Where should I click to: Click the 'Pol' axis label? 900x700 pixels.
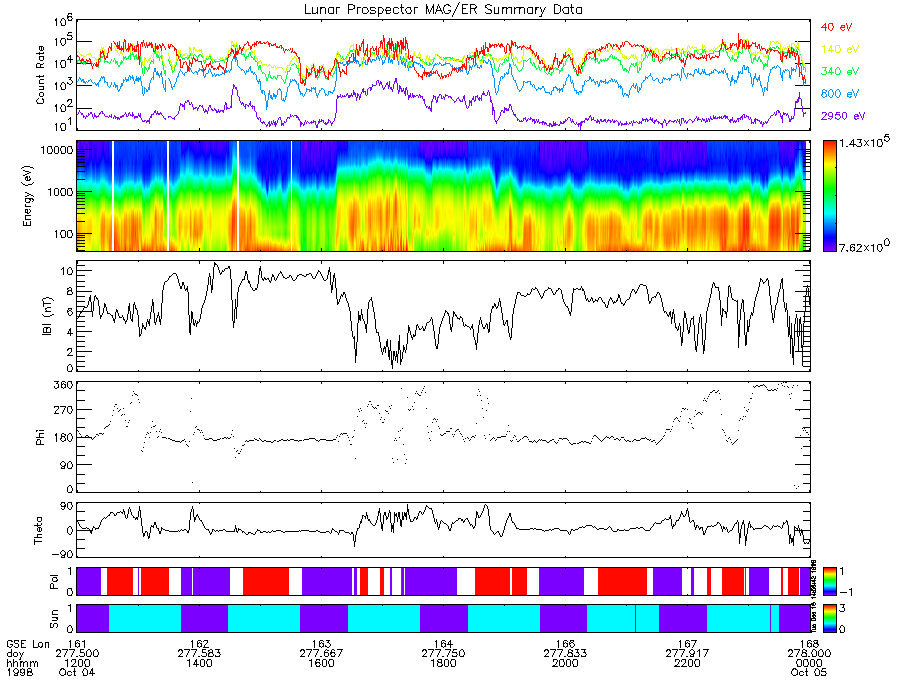54,581
